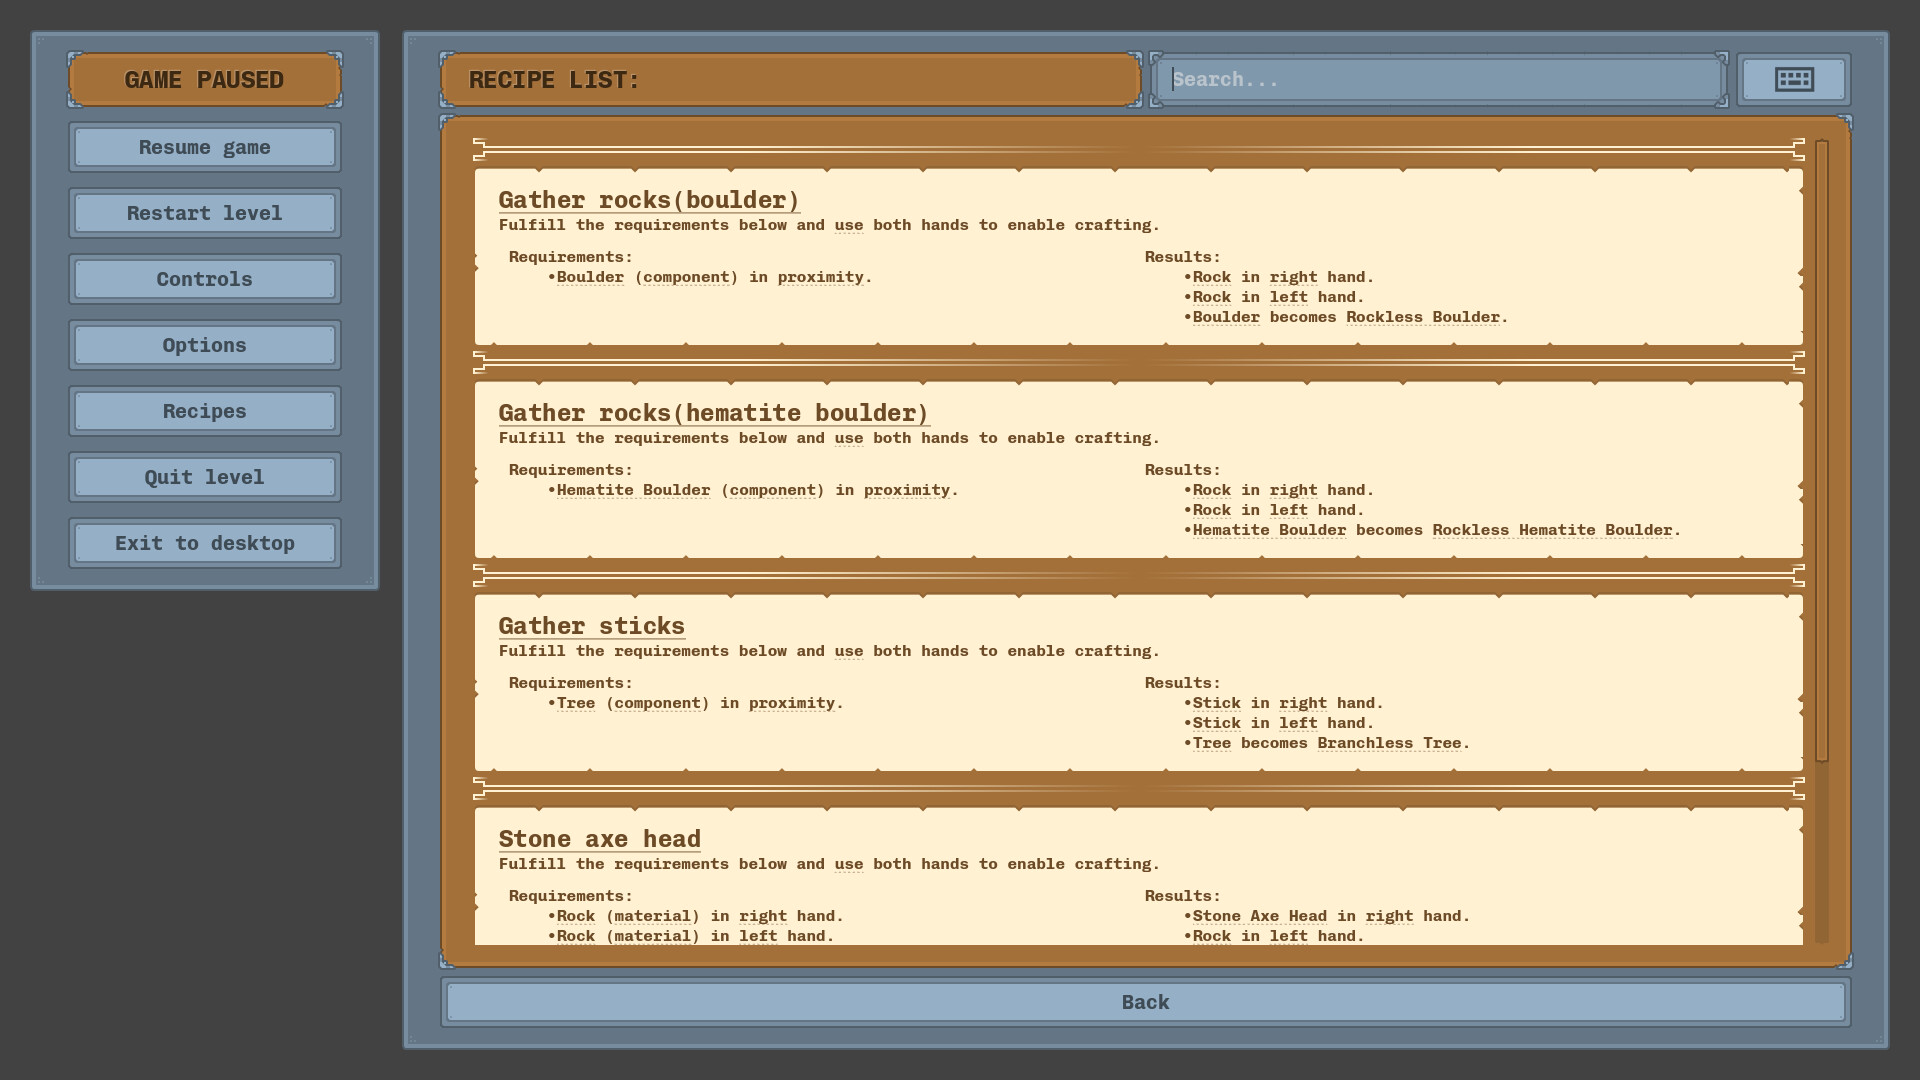Image resolution: width=1920 pixels, height=1080 pixels.
Task: Click inside the Search field
Action: [x=1438, y=79]
